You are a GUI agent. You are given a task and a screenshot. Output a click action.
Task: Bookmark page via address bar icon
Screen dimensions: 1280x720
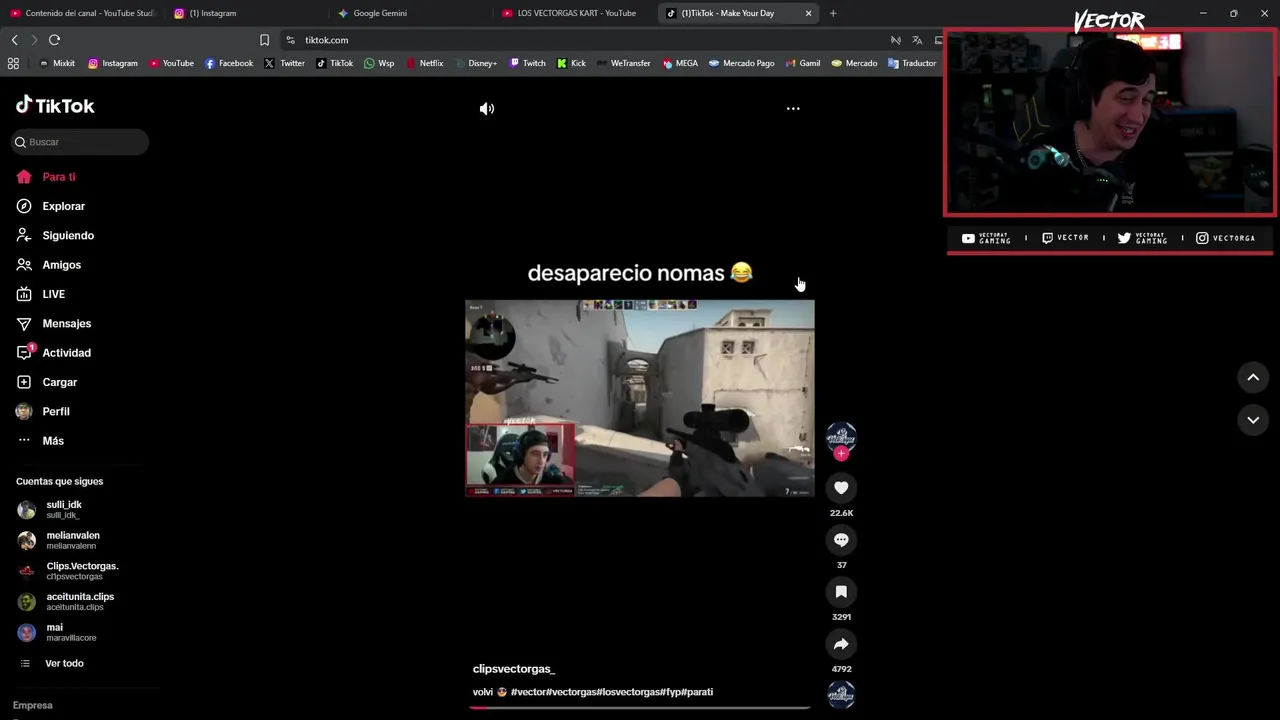264,40
